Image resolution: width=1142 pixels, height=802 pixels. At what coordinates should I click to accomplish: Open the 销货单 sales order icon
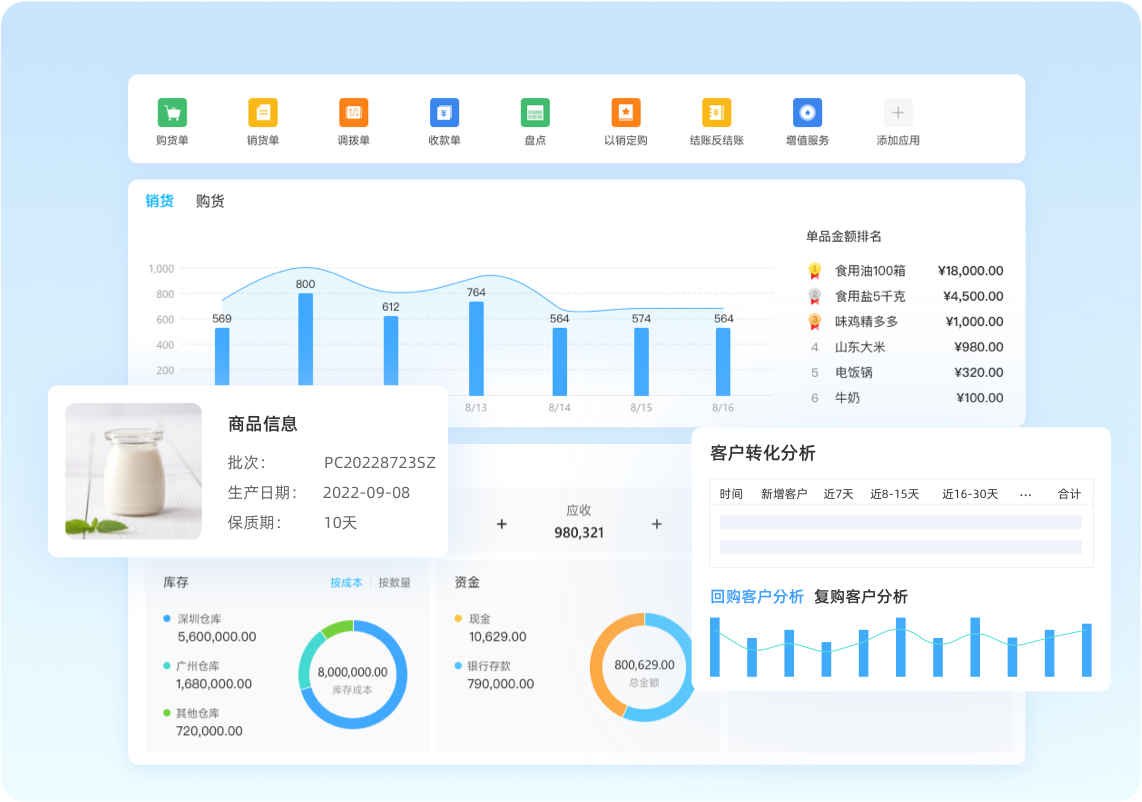(x=263, y=113)
